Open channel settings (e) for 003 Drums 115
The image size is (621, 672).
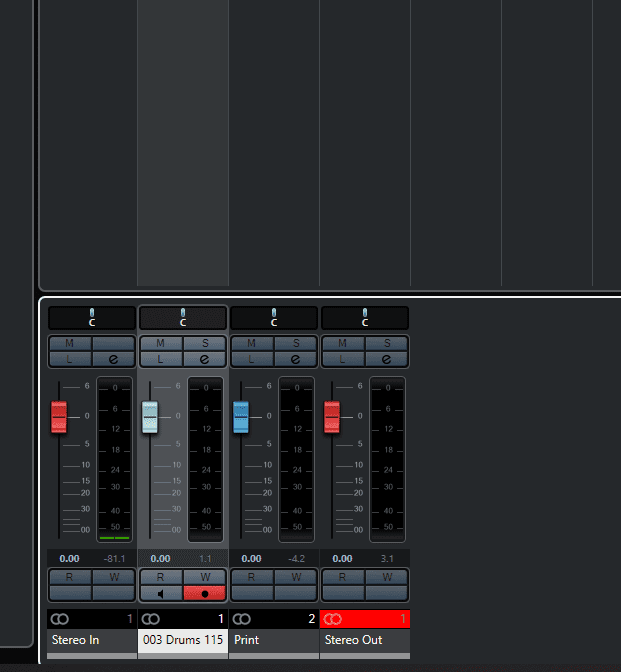(204, 359)
